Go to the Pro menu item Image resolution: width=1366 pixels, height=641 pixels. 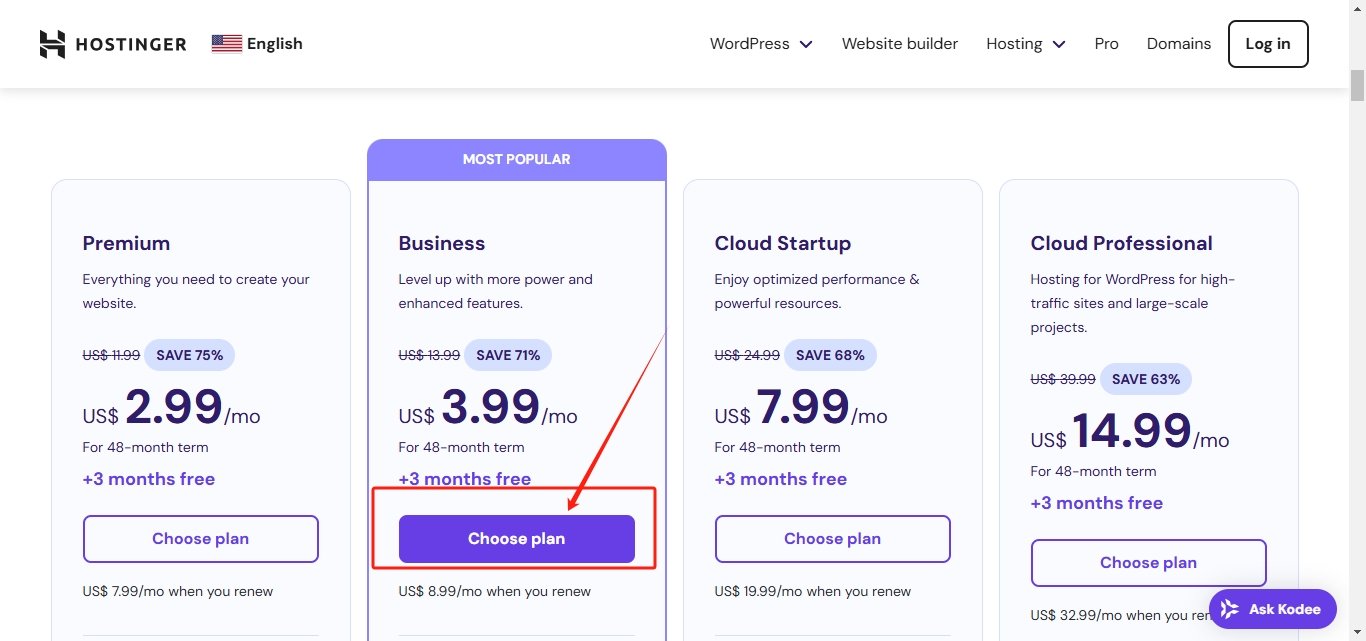pos(1106,44)
